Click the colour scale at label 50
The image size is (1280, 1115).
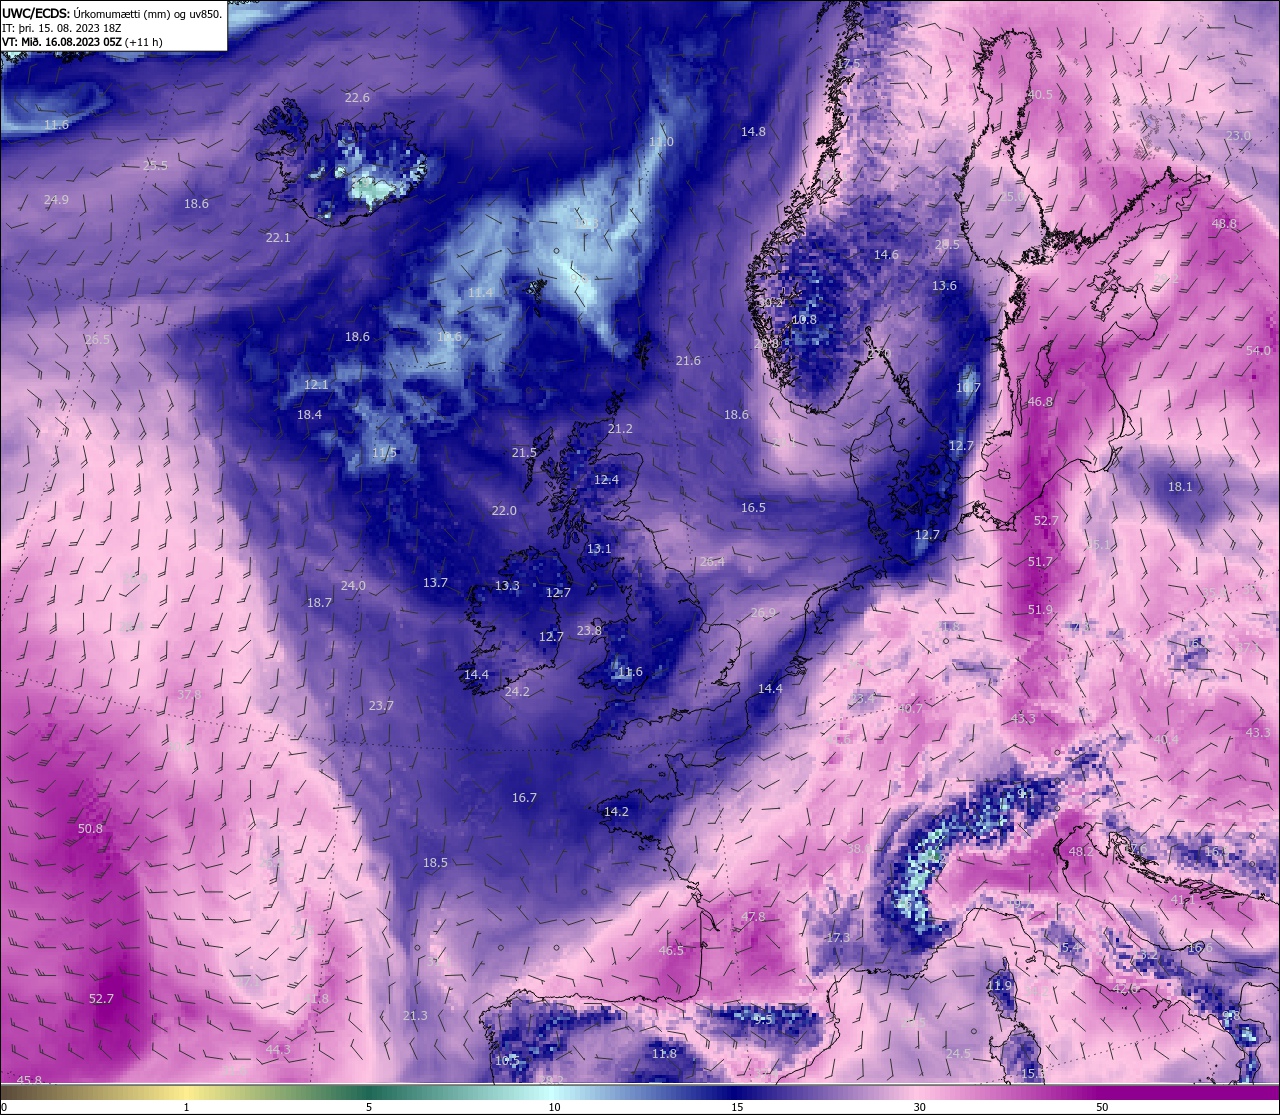1101,1107
